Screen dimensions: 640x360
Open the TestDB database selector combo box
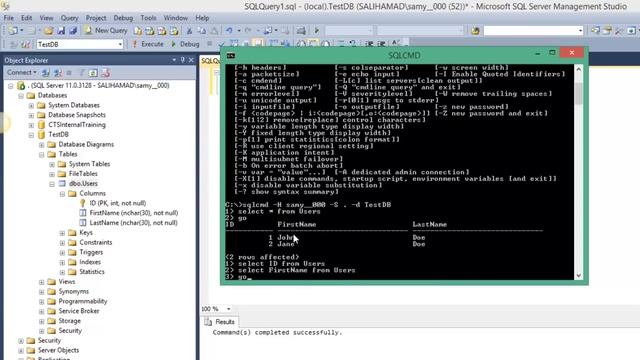pyautogui.click(x=80, y=44)
